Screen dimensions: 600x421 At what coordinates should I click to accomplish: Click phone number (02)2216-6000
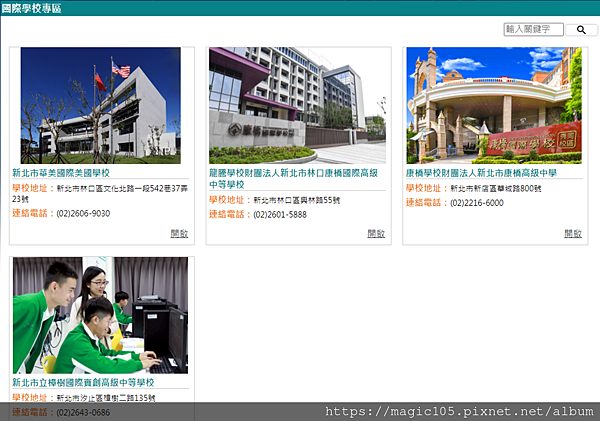click(477, 203)
